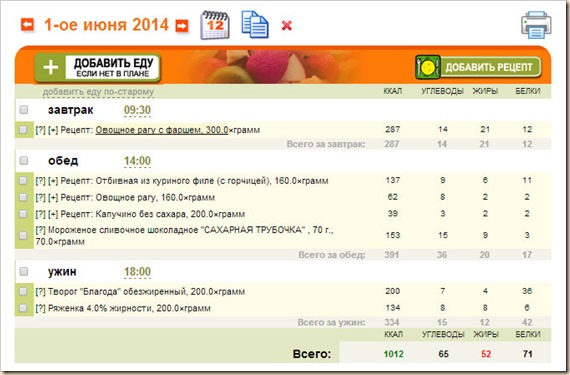The width and height of the screenshot is (570, 375).
Task: Expand [+] for Овощное рагу, 160.0 грамм
Action: pos(53,197)
